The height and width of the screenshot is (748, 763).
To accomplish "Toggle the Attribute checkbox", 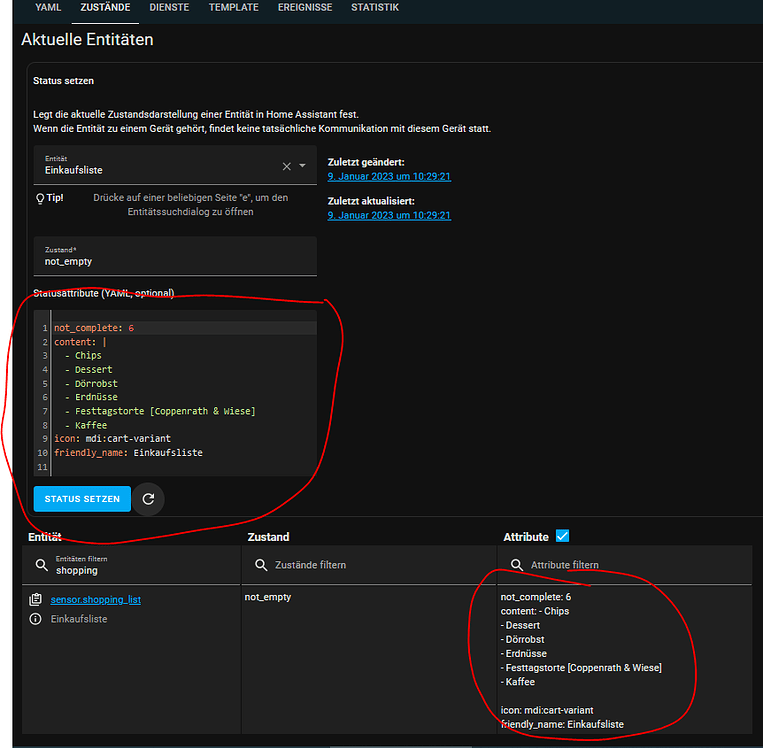I will [x=563, y=536].
